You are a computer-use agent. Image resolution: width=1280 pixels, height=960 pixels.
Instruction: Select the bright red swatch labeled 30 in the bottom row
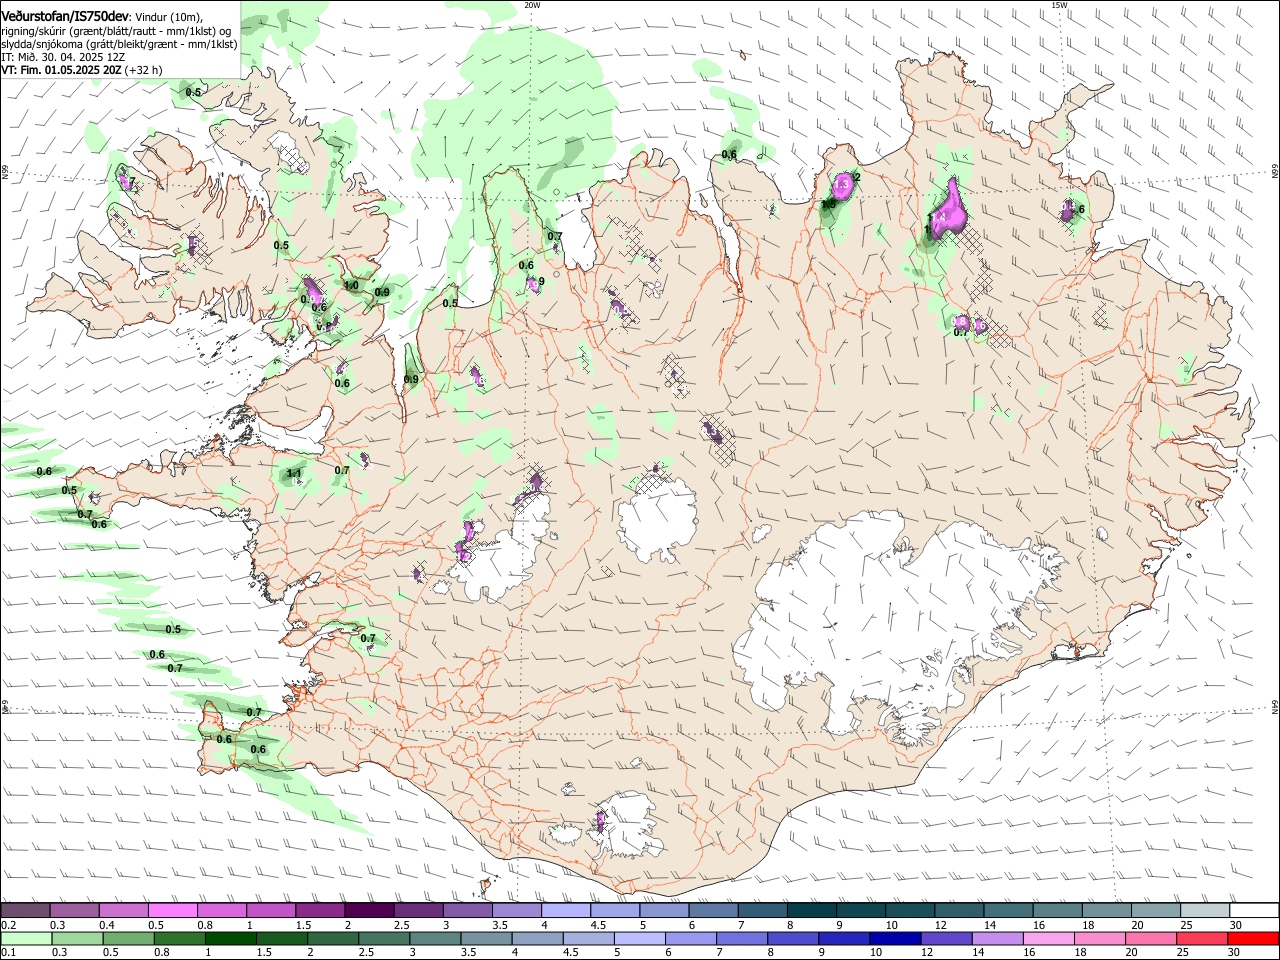(1252, 938)
